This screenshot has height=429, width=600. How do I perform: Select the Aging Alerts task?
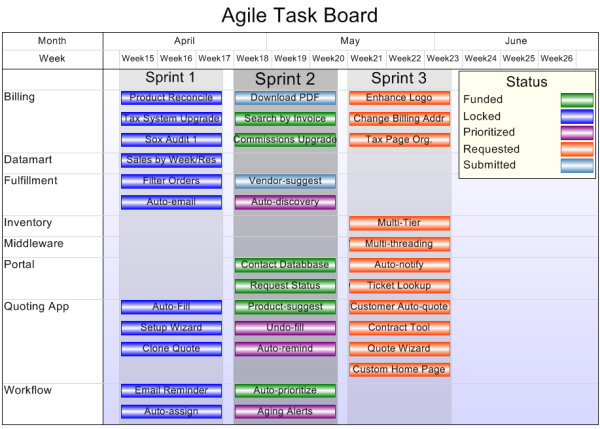tap(285, 411)
